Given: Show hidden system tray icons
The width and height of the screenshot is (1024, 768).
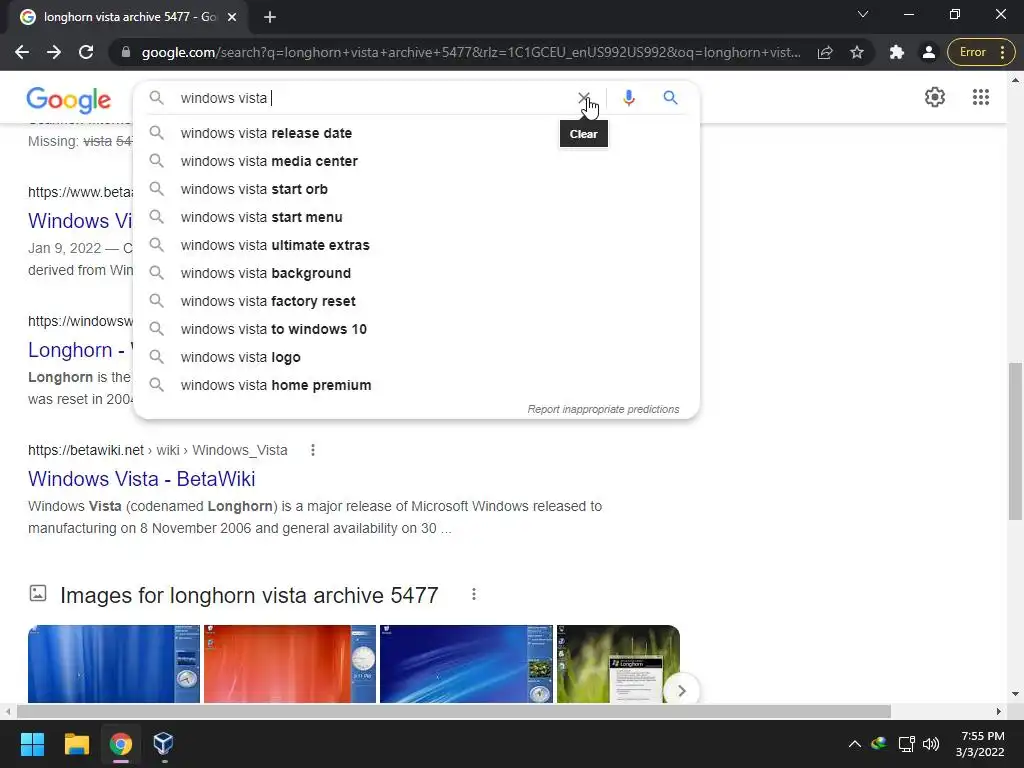Looking at the screenshot, I should [854, 744].
